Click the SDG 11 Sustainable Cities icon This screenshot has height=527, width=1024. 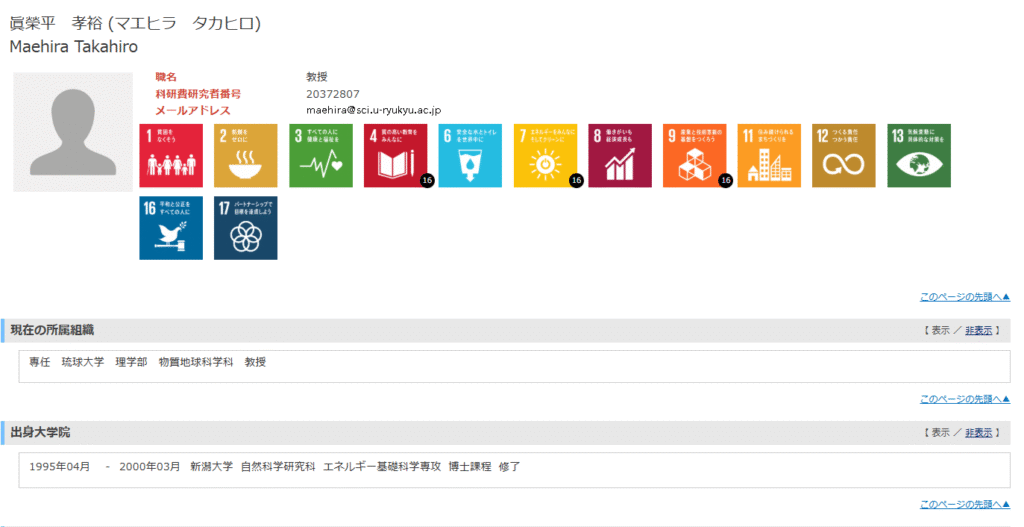pos(769,155)
